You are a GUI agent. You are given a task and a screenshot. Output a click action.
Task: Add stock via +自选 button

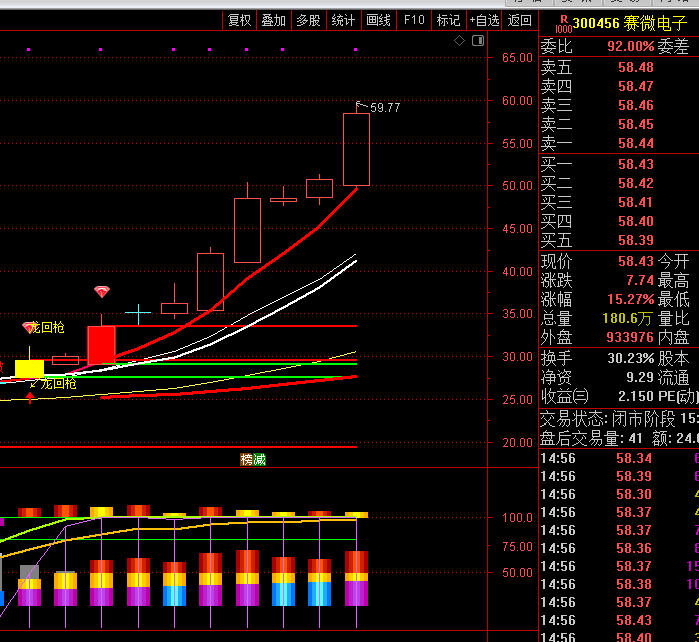483,20
